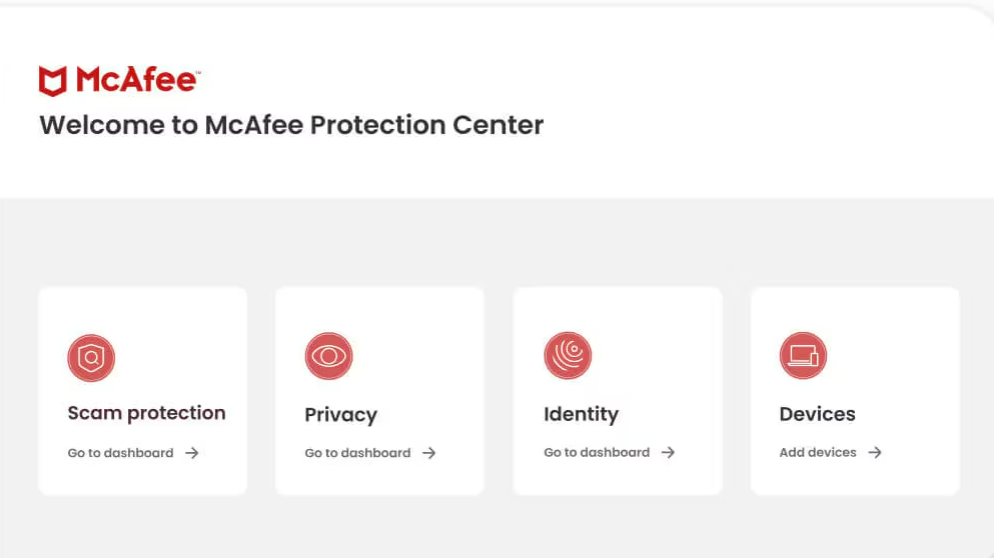This screenshot has height=558, width=994.
Task: Click the Devices card title
Action: tap(817, 414)
